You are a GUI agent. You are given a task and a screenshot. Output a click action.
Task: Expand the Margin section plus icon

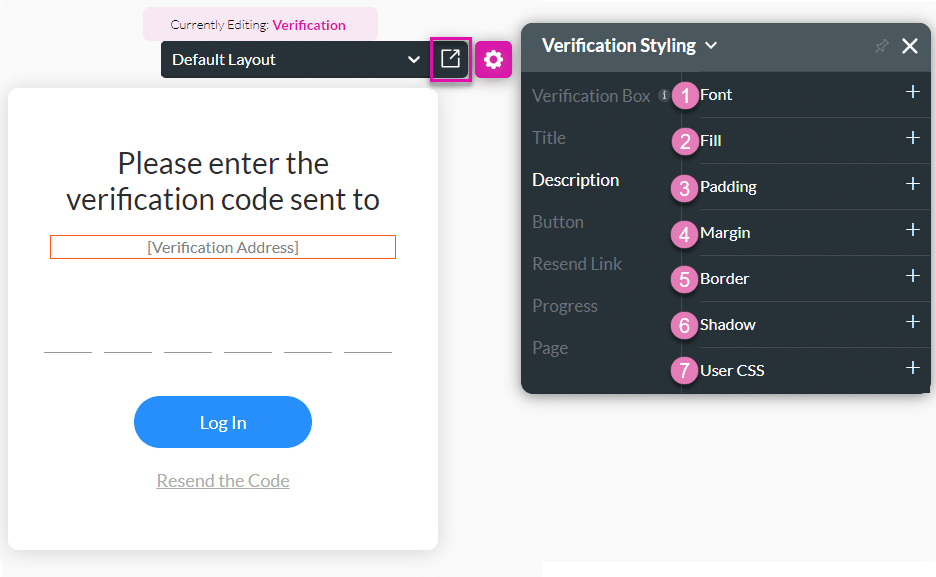click(912, 230)
